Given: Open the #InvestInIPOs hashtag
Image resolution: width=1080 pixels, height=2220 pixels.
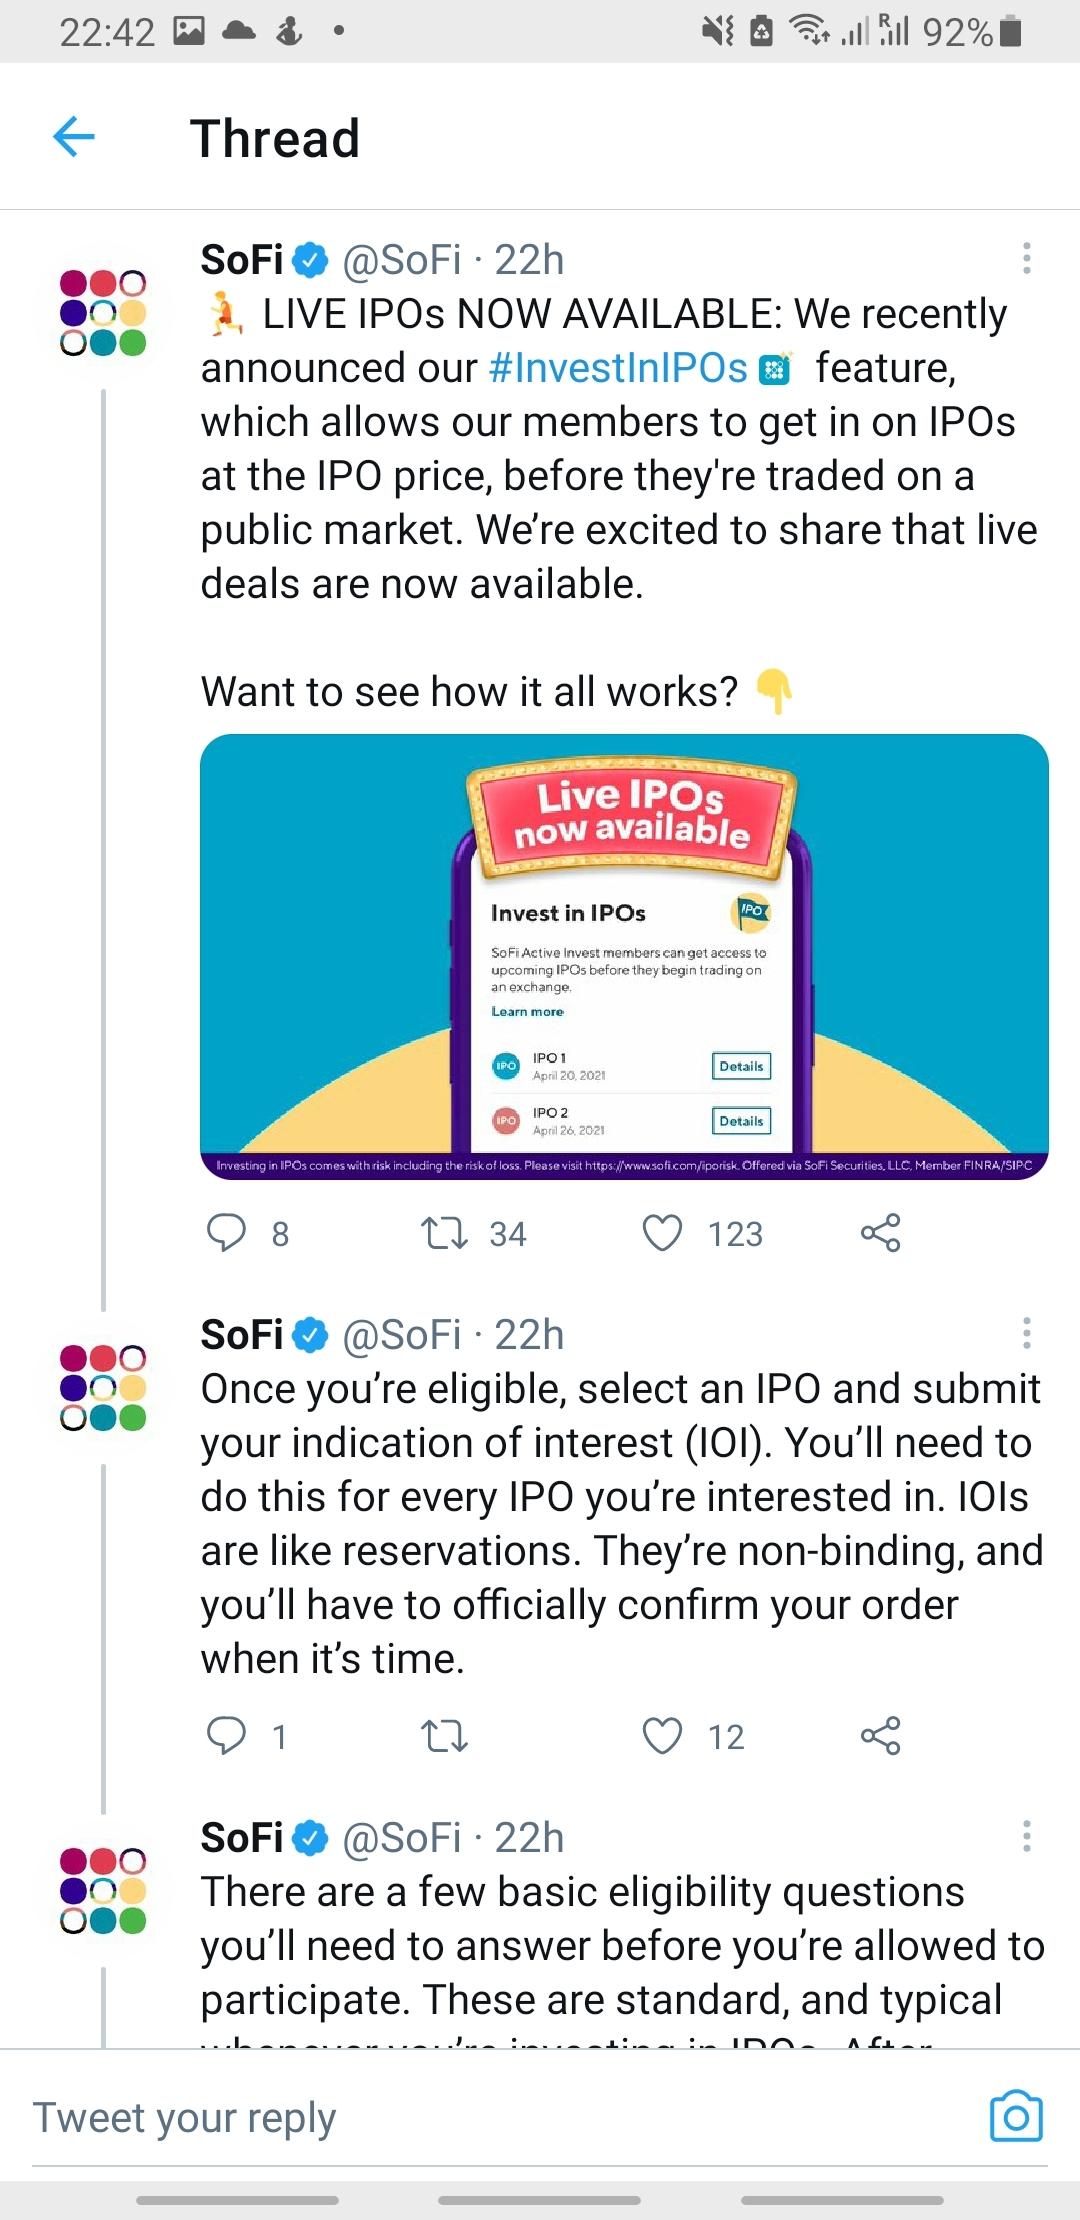Looking at the screenshot, I should coord(618,368).
